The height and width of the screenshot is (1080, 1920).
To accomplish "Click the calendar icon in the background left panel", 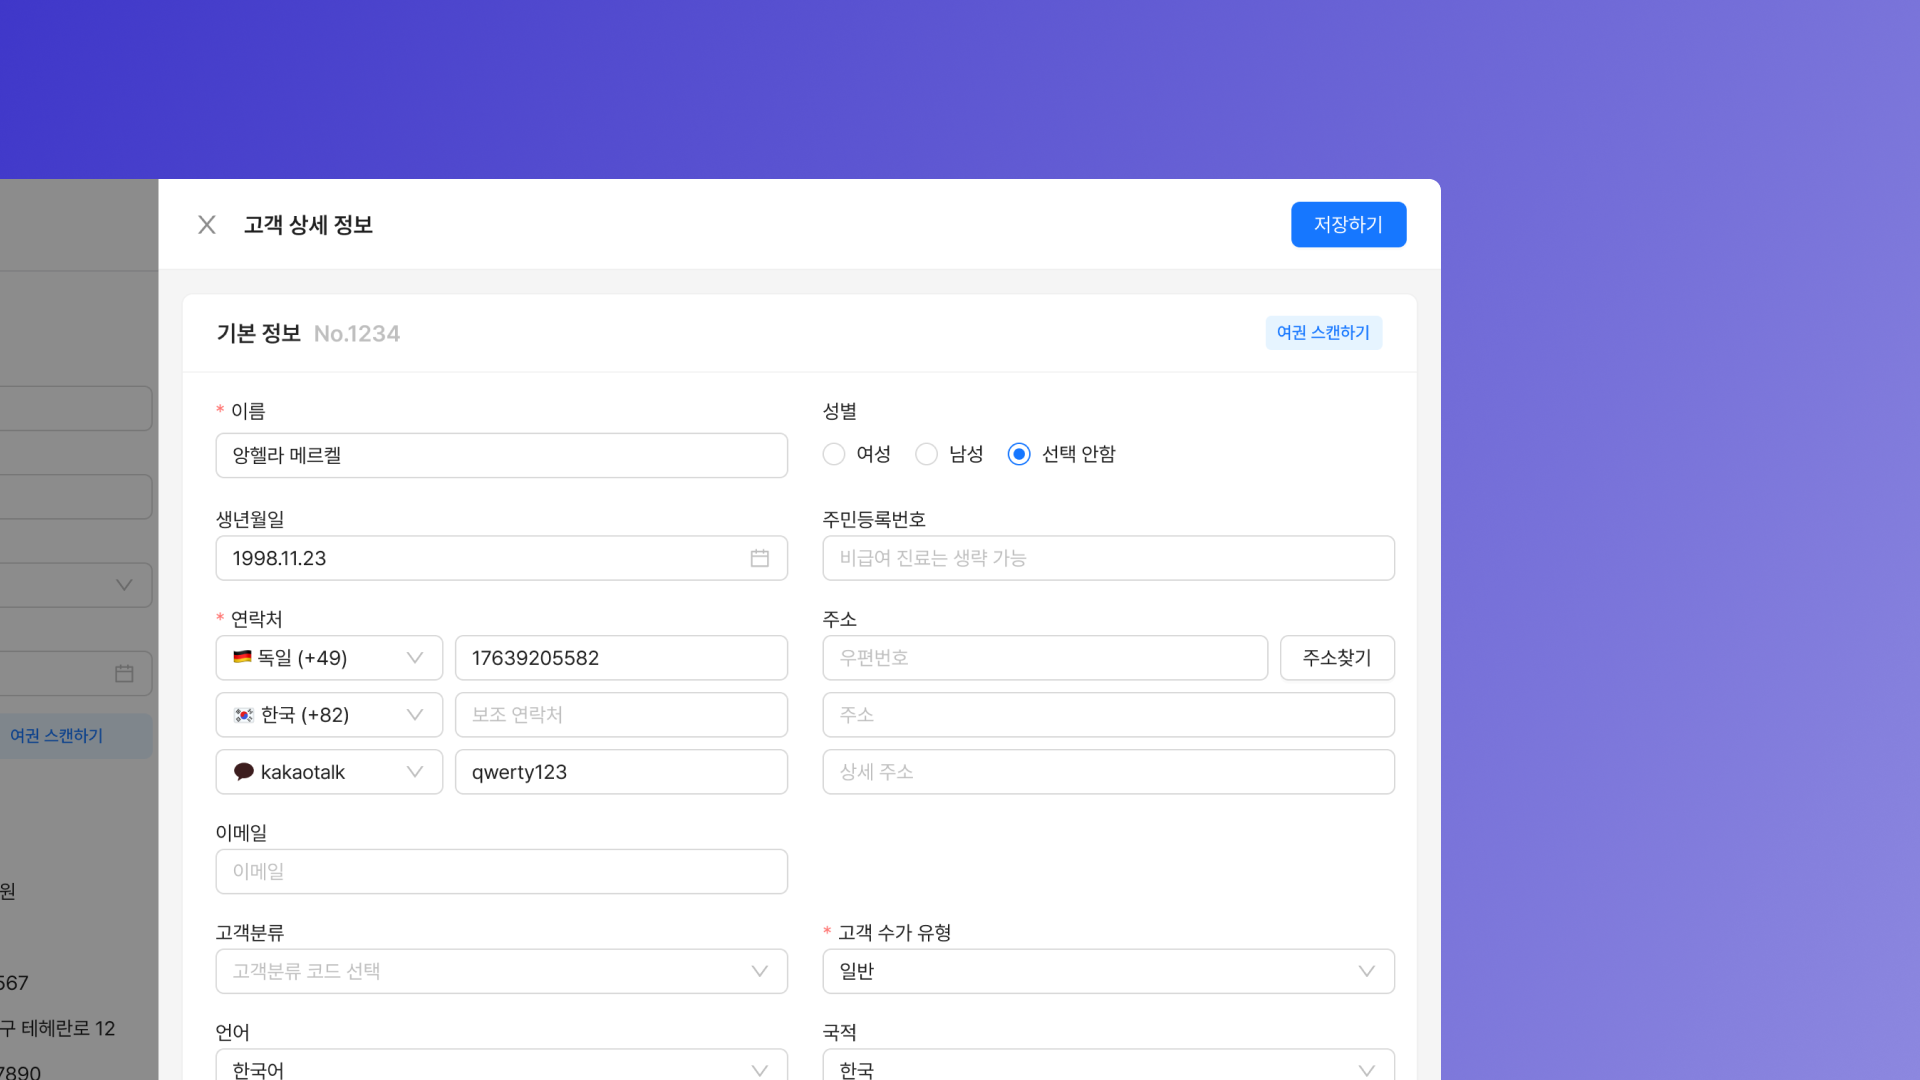I will click(124, 673).
